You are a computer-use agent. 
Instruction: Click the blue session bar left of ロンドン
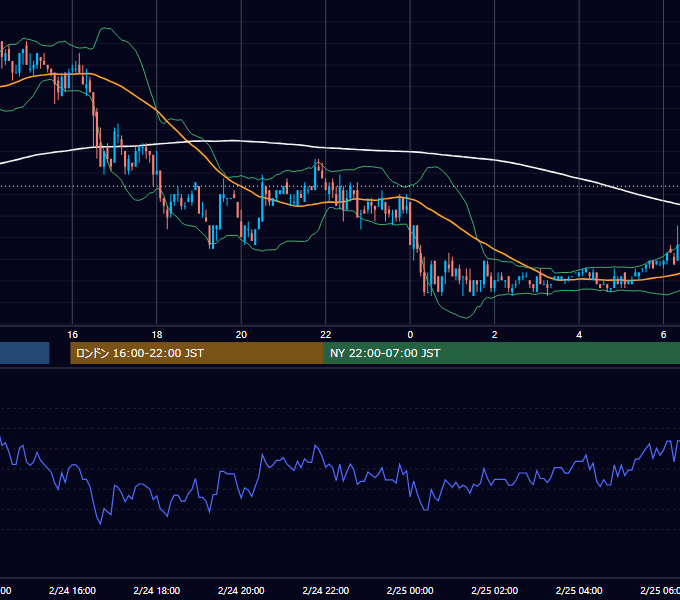tap(25, 353)
